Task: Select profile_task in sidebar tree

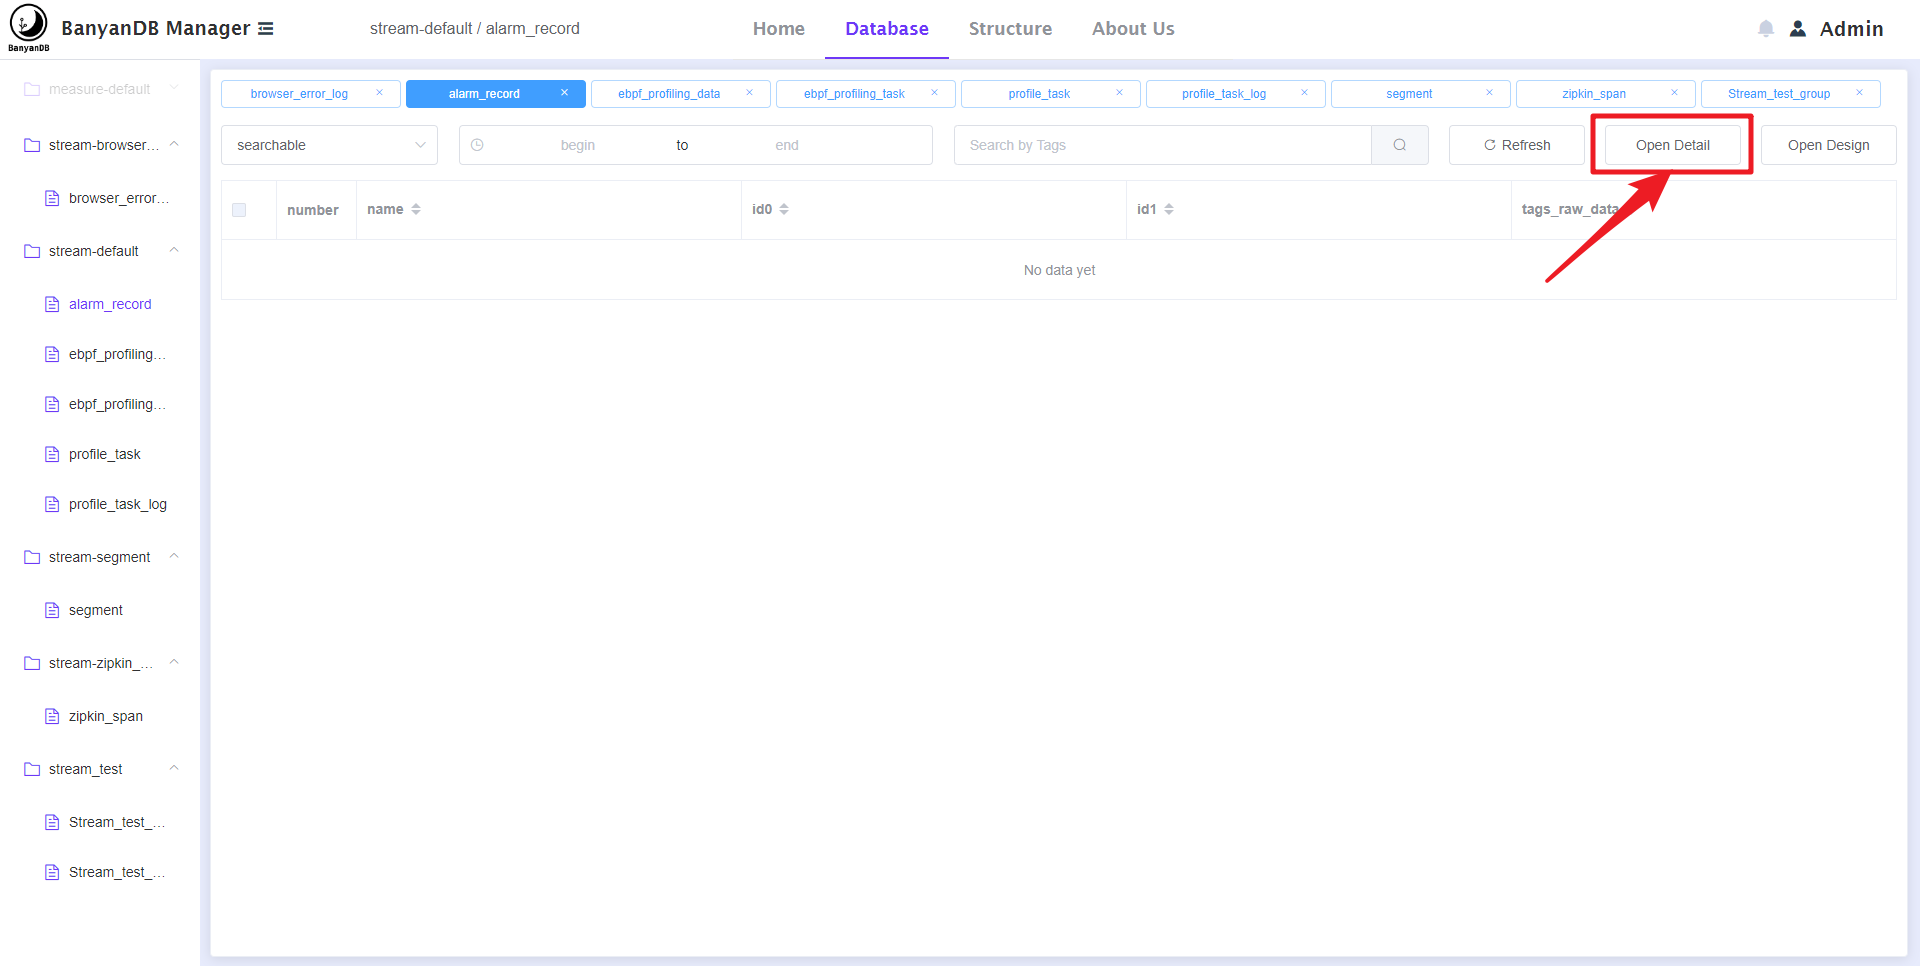Action: click(x=105, y=454)
